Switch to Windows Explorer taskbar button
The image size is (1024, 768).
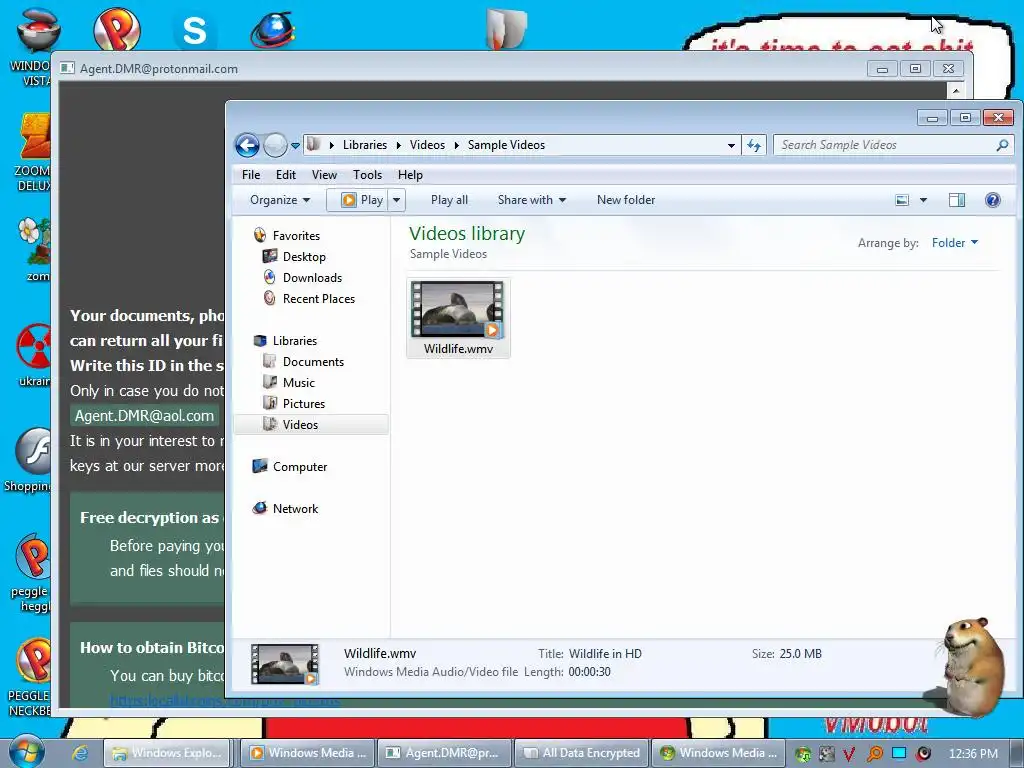click(168, 753)
